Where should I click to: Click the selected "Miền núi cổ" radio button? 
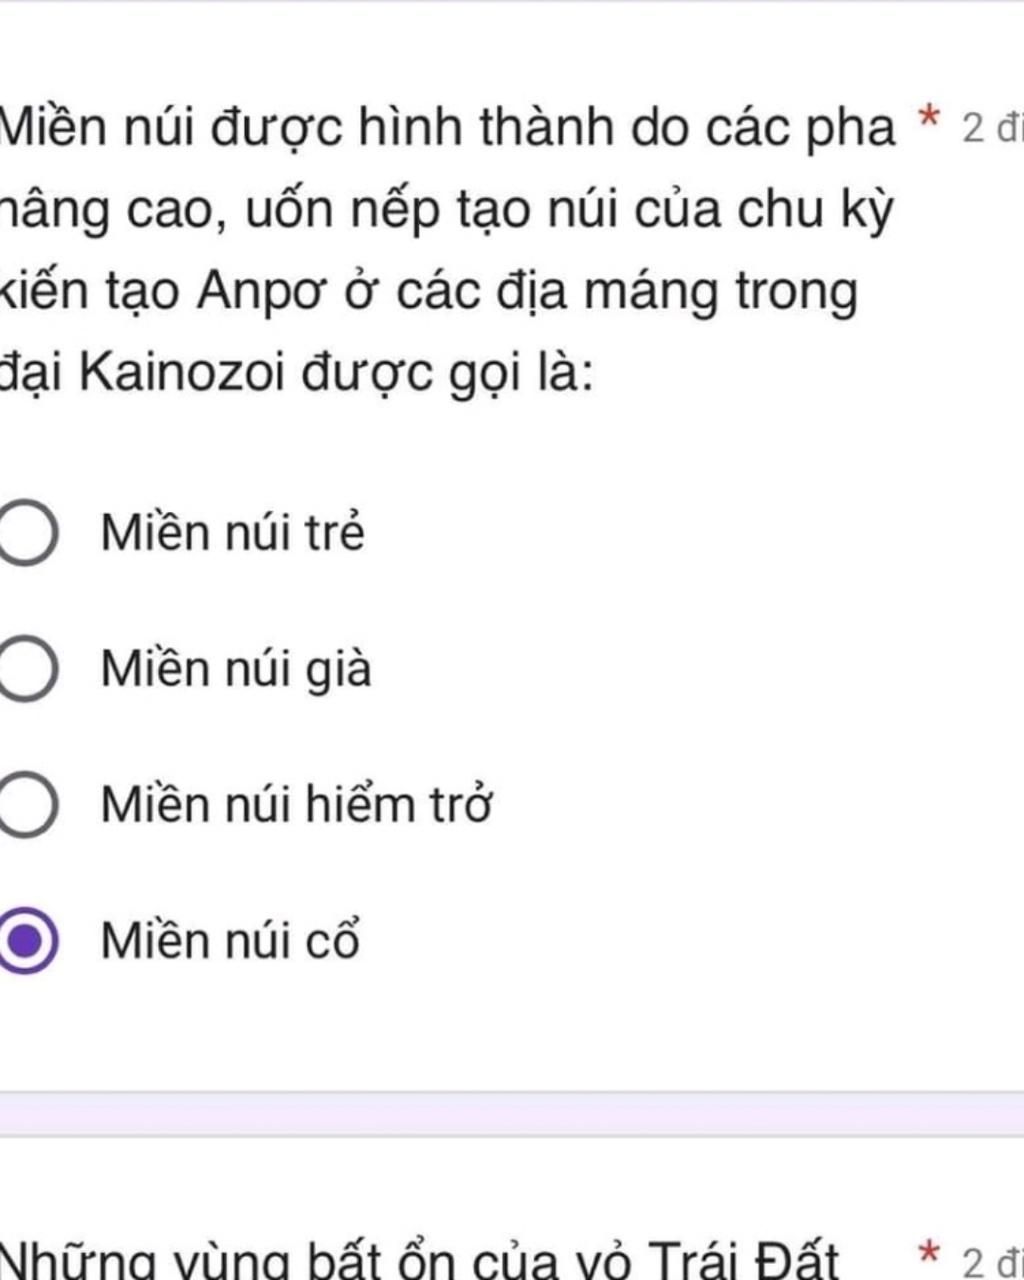click(24, 941)
